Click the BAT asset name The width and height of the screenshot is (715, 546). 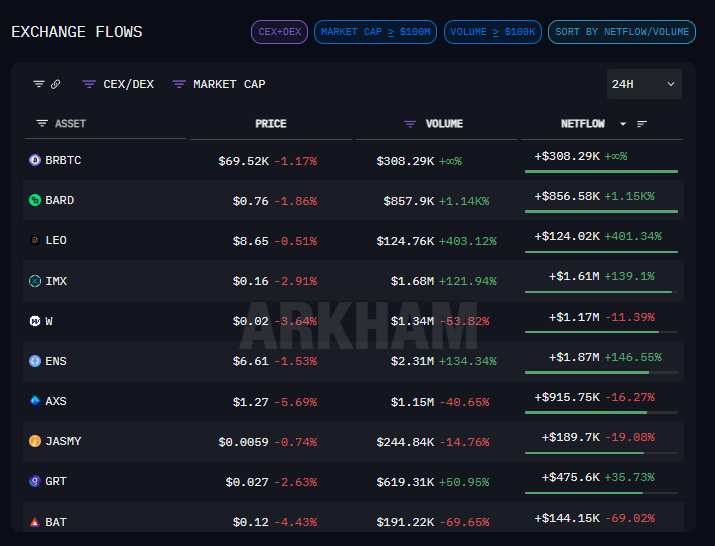point(56,522)
